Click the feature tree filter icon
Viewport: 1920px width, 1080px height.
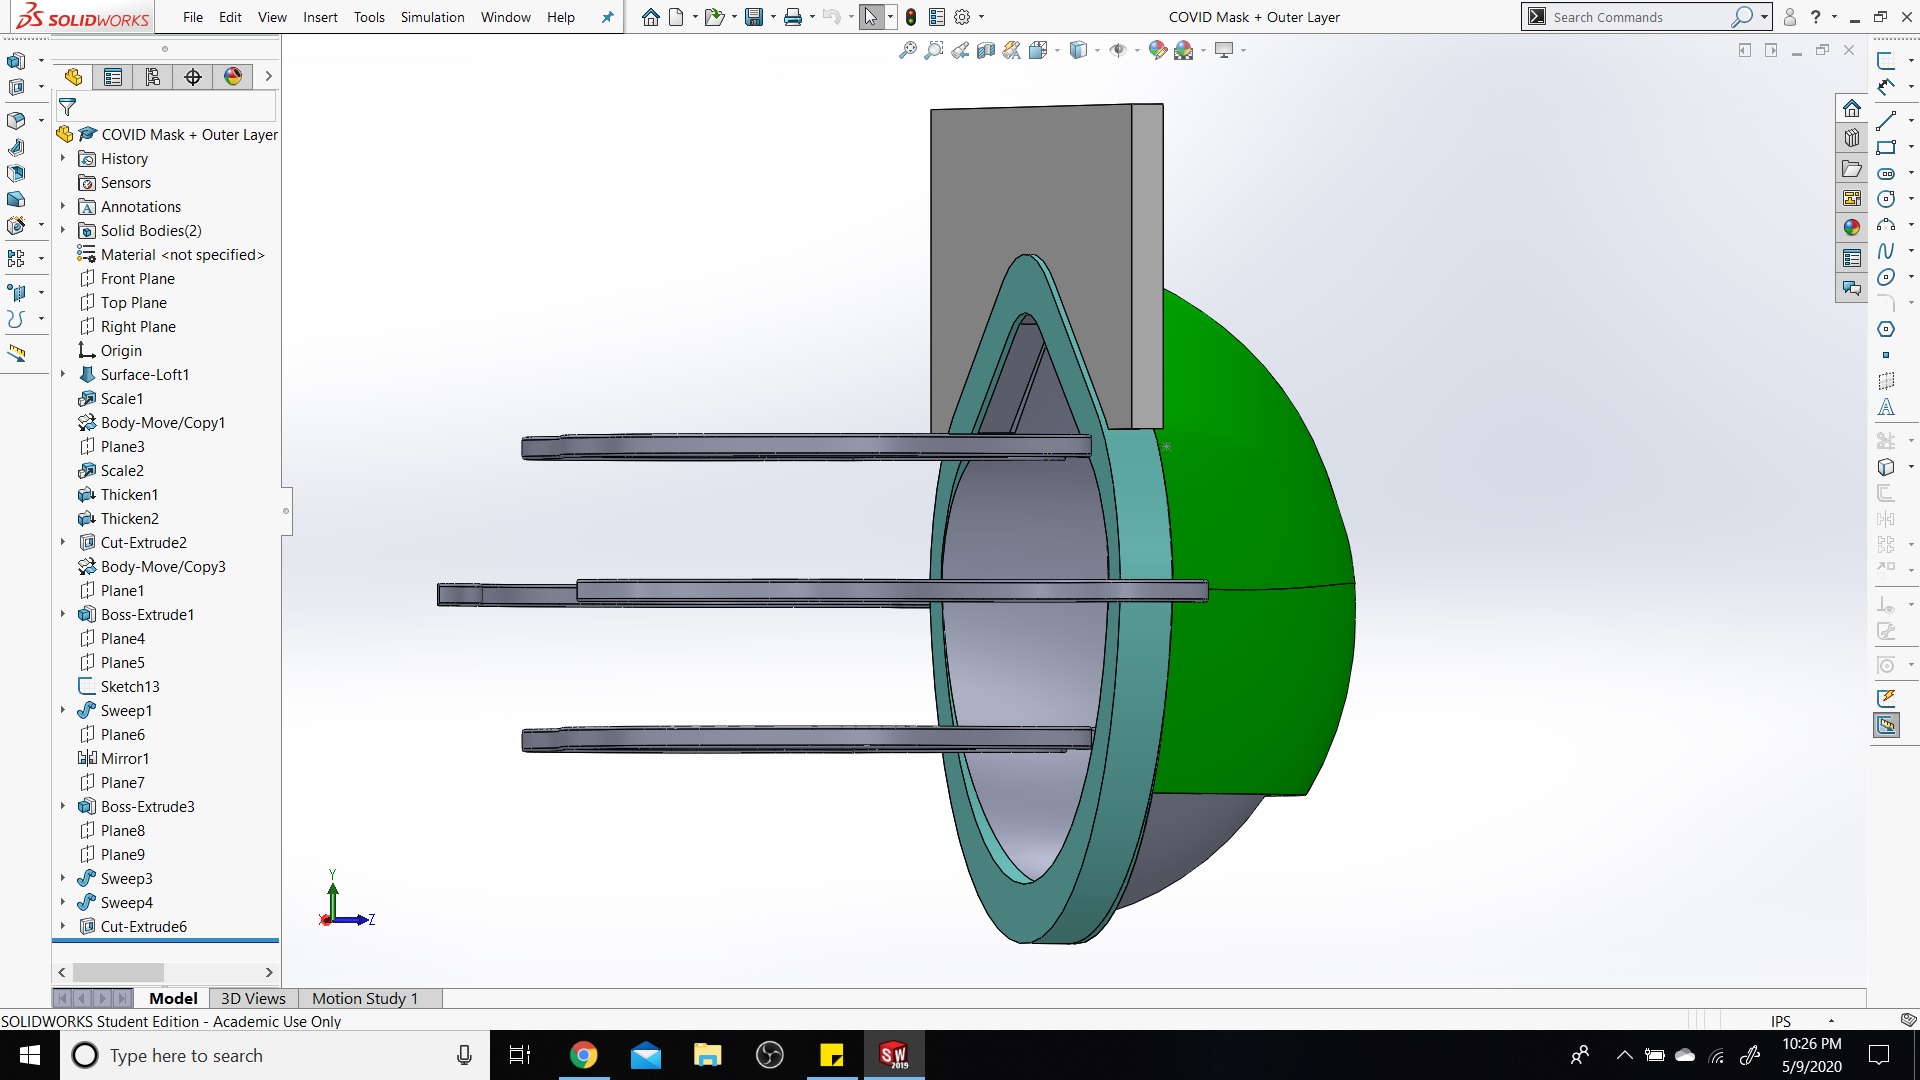(68, 106)
